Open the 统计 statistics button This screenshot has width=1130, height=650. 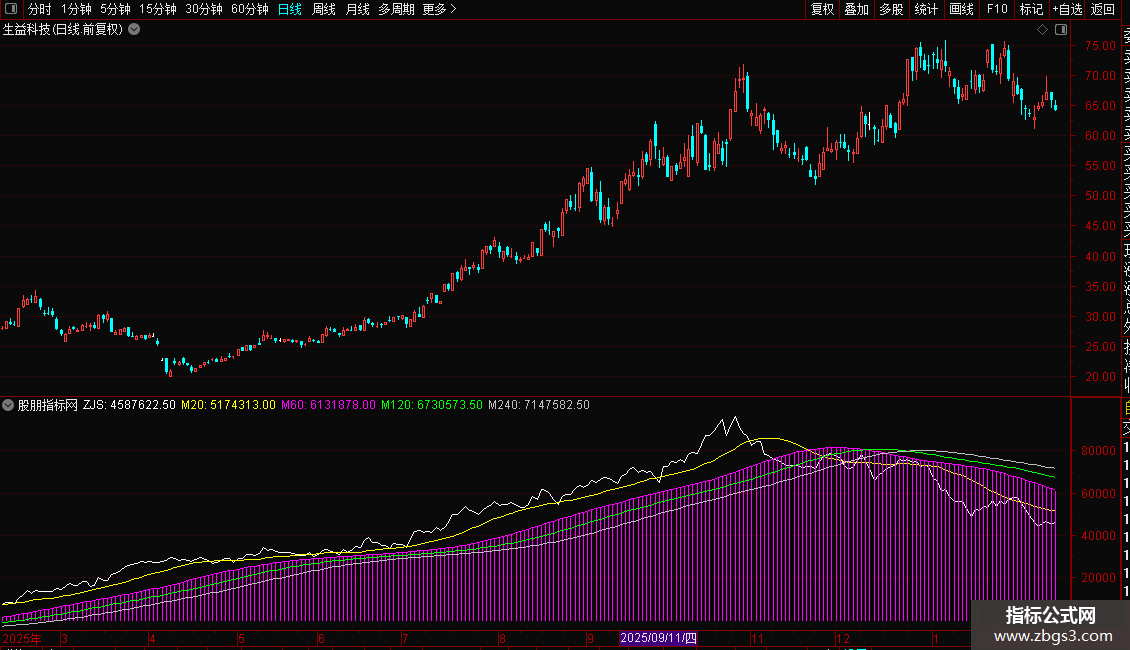click(x=926, y=9)
